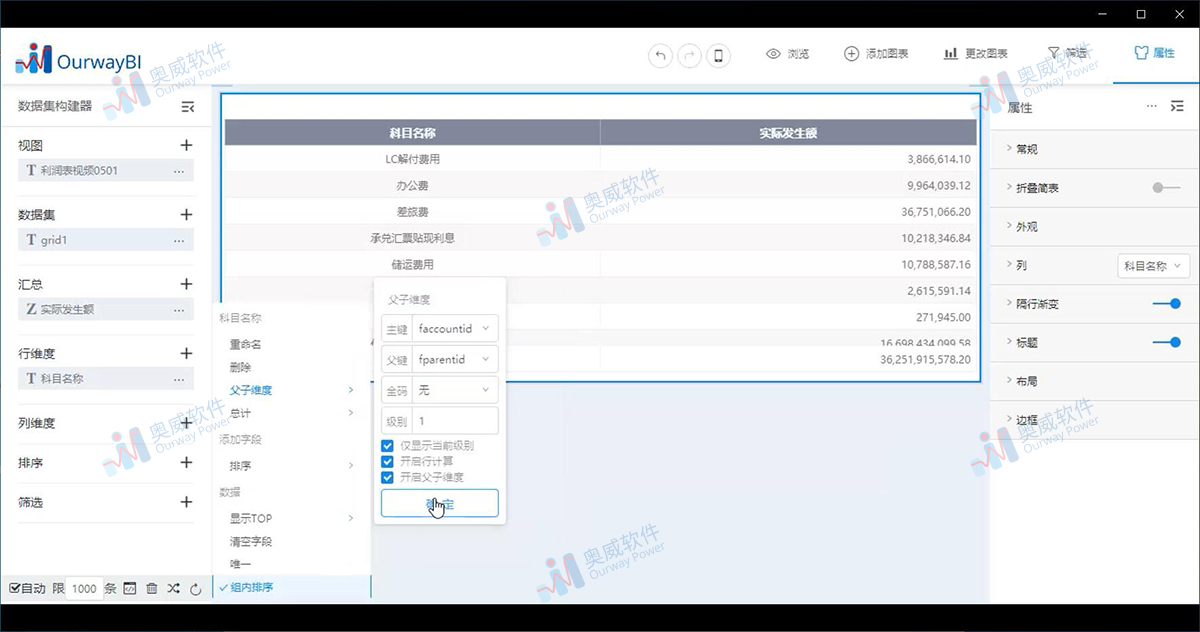Click the shuffle swap icon in bottom bar
This screenshot has height=632, width=1200.
(174, 589)
